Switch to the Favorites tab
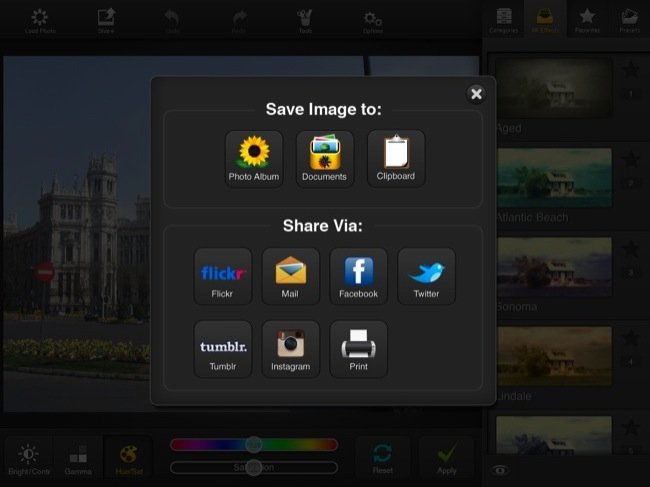 (x=587, y=19)
